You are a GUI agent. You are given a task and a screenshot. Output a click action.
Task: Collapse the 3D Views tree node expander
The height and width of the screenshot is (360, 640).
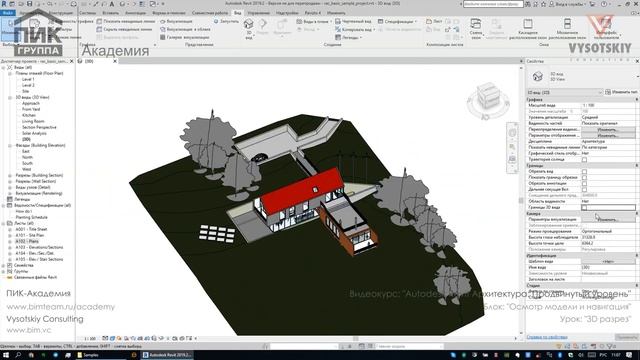10,98
